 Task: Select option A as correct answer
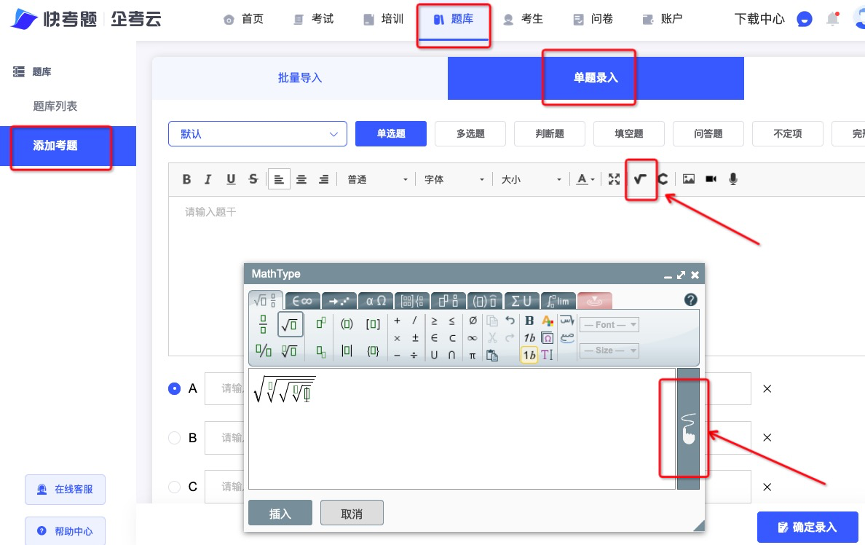[174, 389]
